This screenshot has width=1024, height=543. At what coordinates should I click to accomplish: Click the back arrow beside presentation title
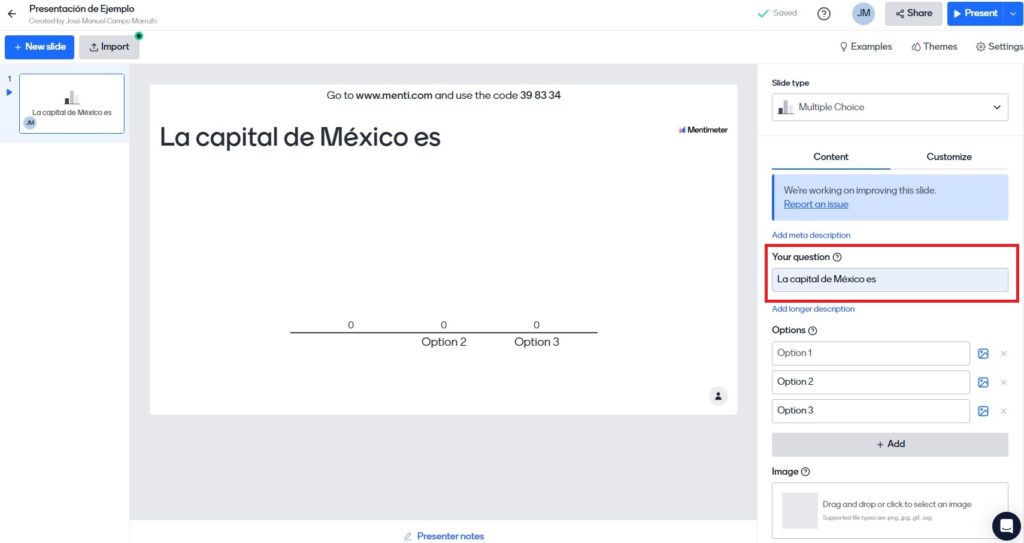[12, 14]
